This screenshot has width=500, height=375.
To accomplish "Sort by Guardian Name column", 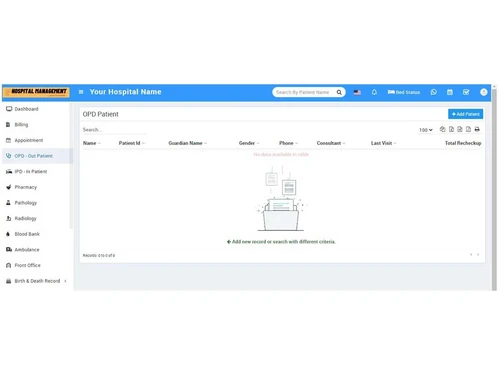I will [188, 143].
